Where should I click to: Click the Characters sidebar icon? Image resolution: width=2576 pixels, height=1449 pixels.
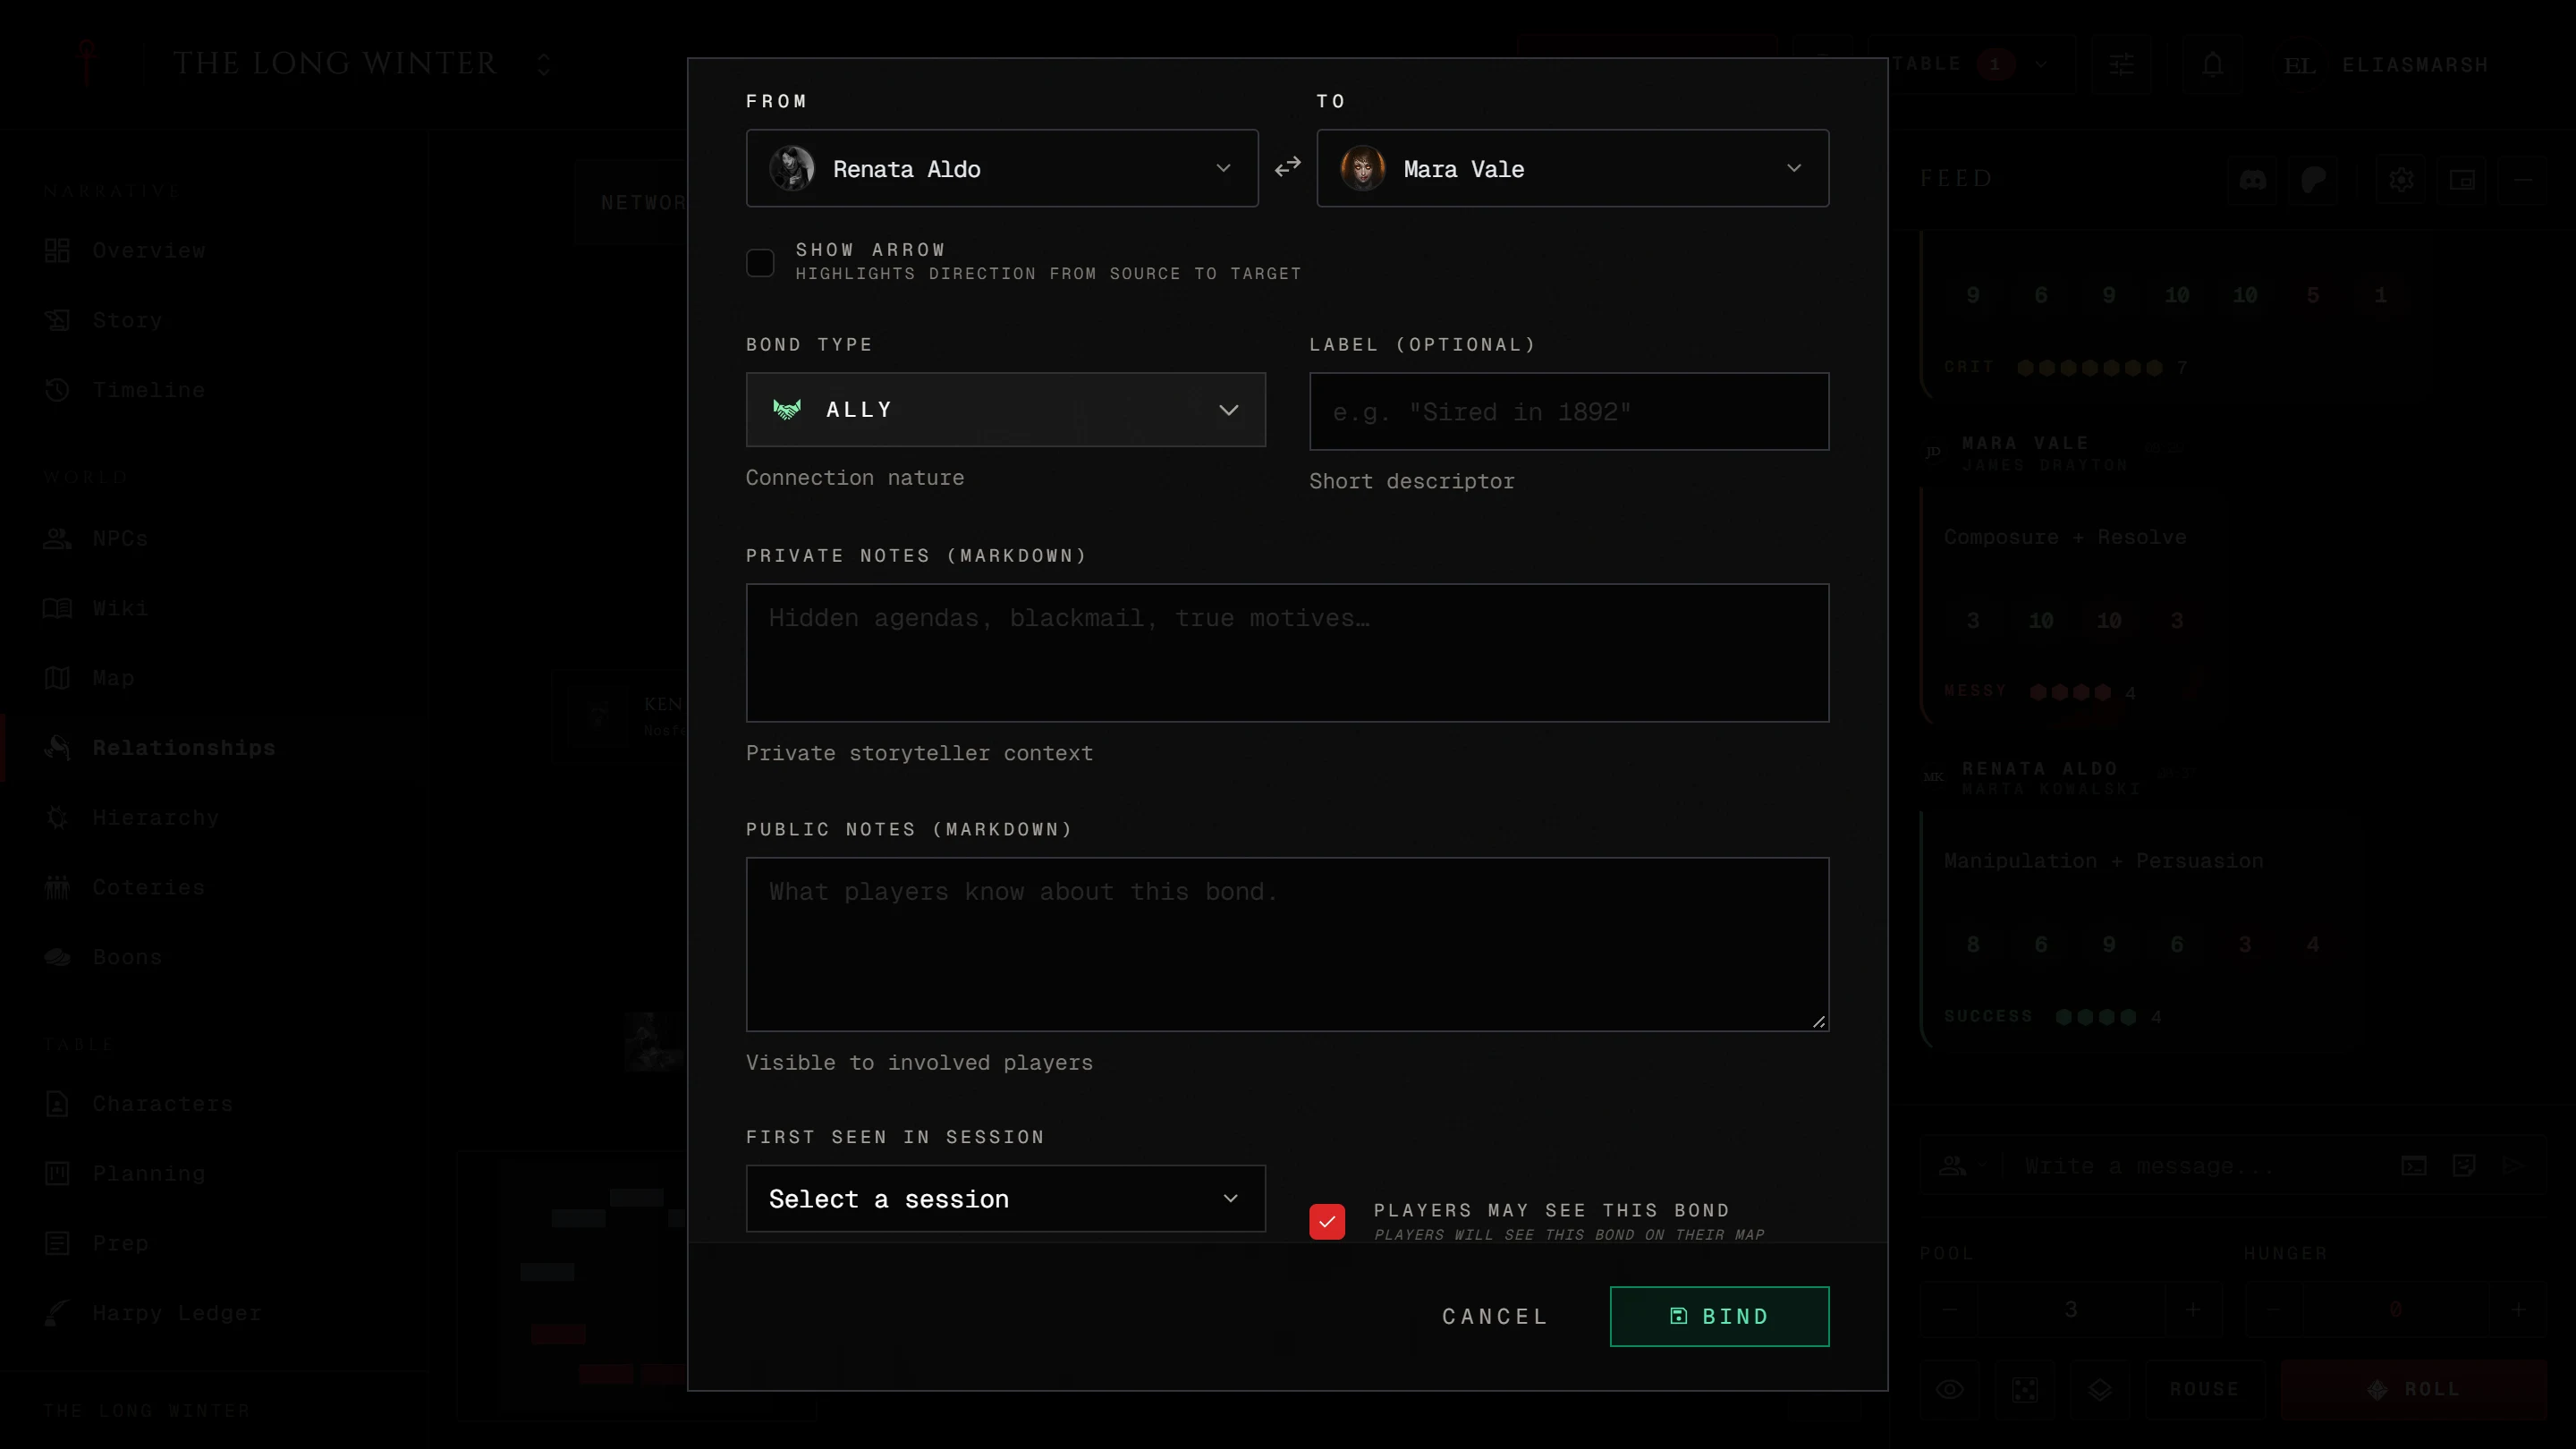point(57,1104)
